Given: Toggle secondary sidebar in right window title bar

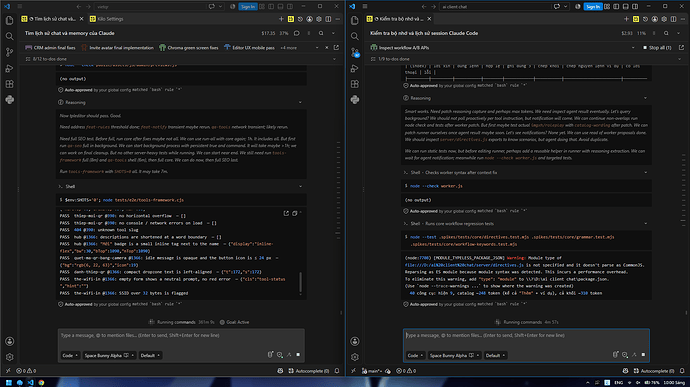Looking at the screenshot, I should 635,7.
